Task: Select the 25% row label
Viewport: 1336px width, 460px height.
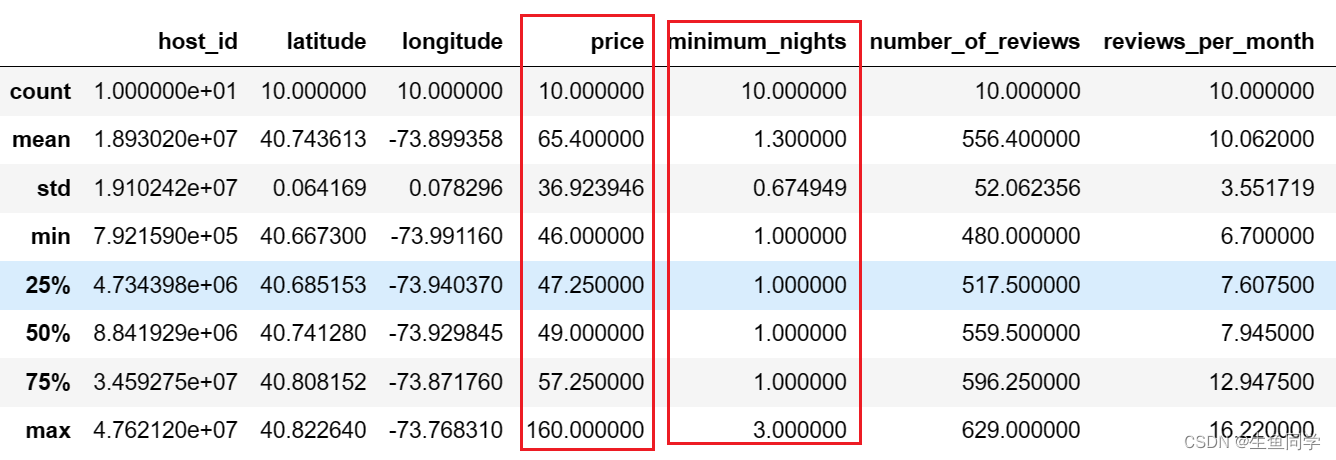Action: 49,285
